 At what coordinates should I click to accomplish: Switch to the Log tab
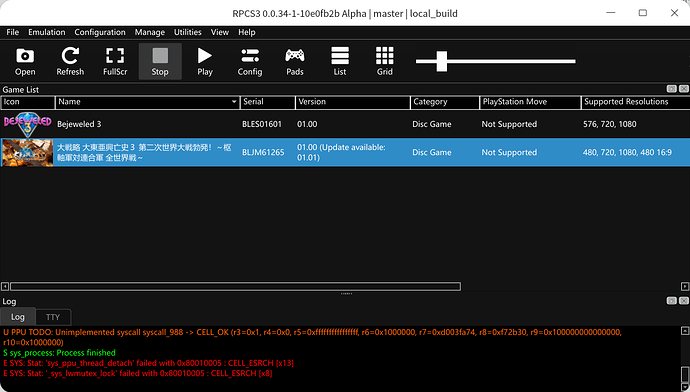point(18,317)
